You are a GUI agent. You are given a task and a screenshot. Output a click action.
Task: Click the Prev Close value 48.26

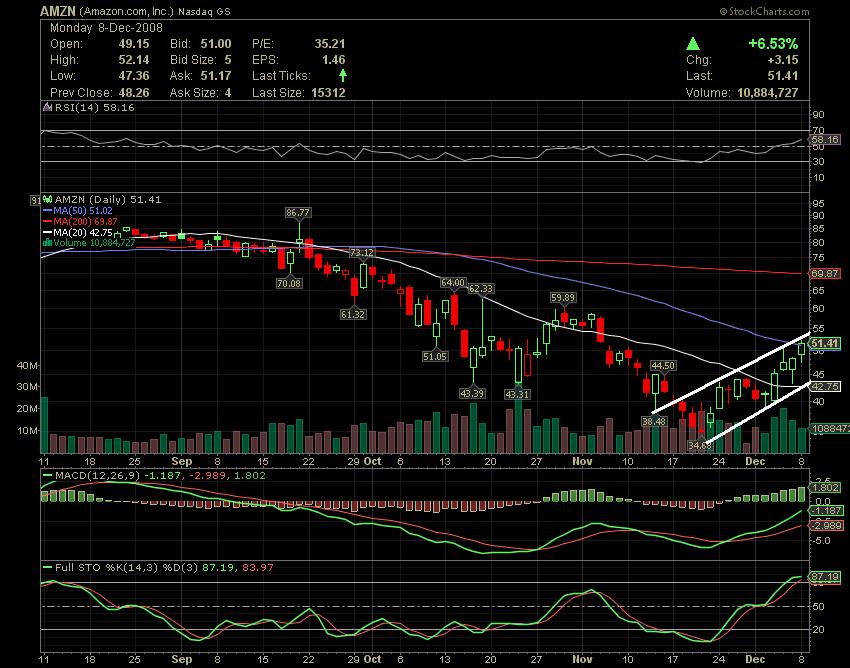tap(134, 93)
